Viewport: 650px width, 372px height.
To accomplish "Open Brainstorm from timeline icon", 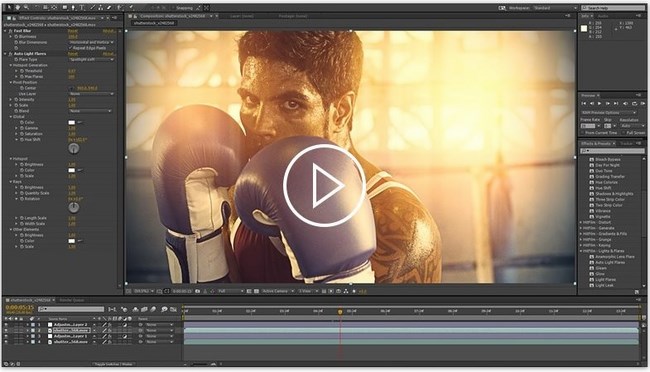I will pyautogui.click(x=164, y=309).
